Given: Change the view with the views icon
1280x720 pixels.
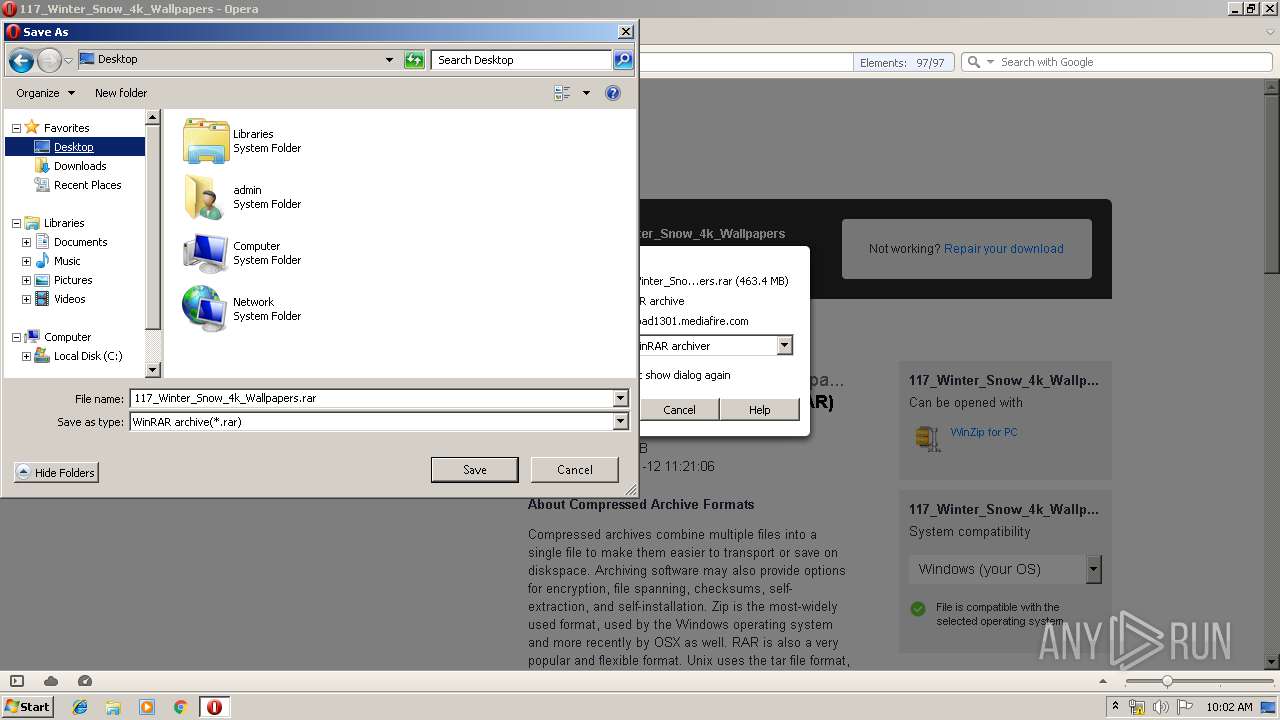Looking at the screenshot, I should pyautogui.click(x=562, y=93).
